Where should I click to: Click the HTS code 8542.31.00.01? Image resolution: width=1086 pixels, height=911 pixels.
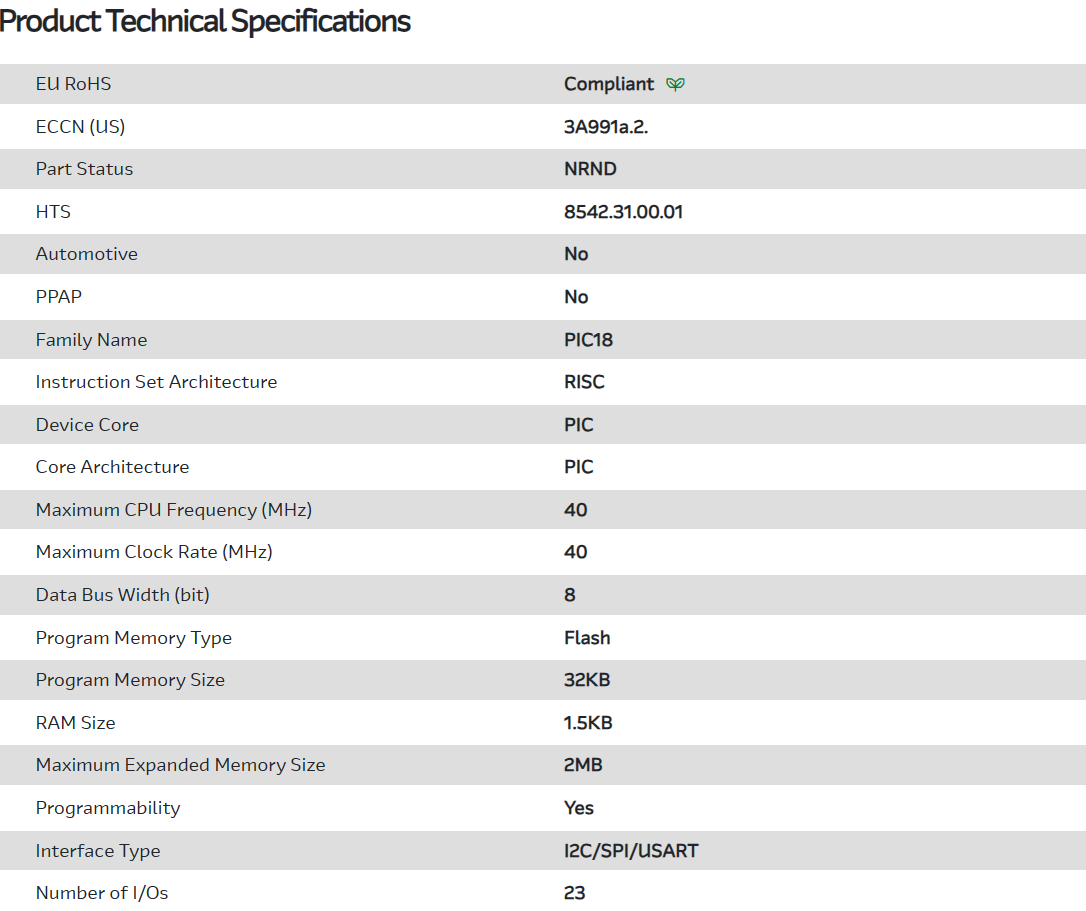point(623,212)
